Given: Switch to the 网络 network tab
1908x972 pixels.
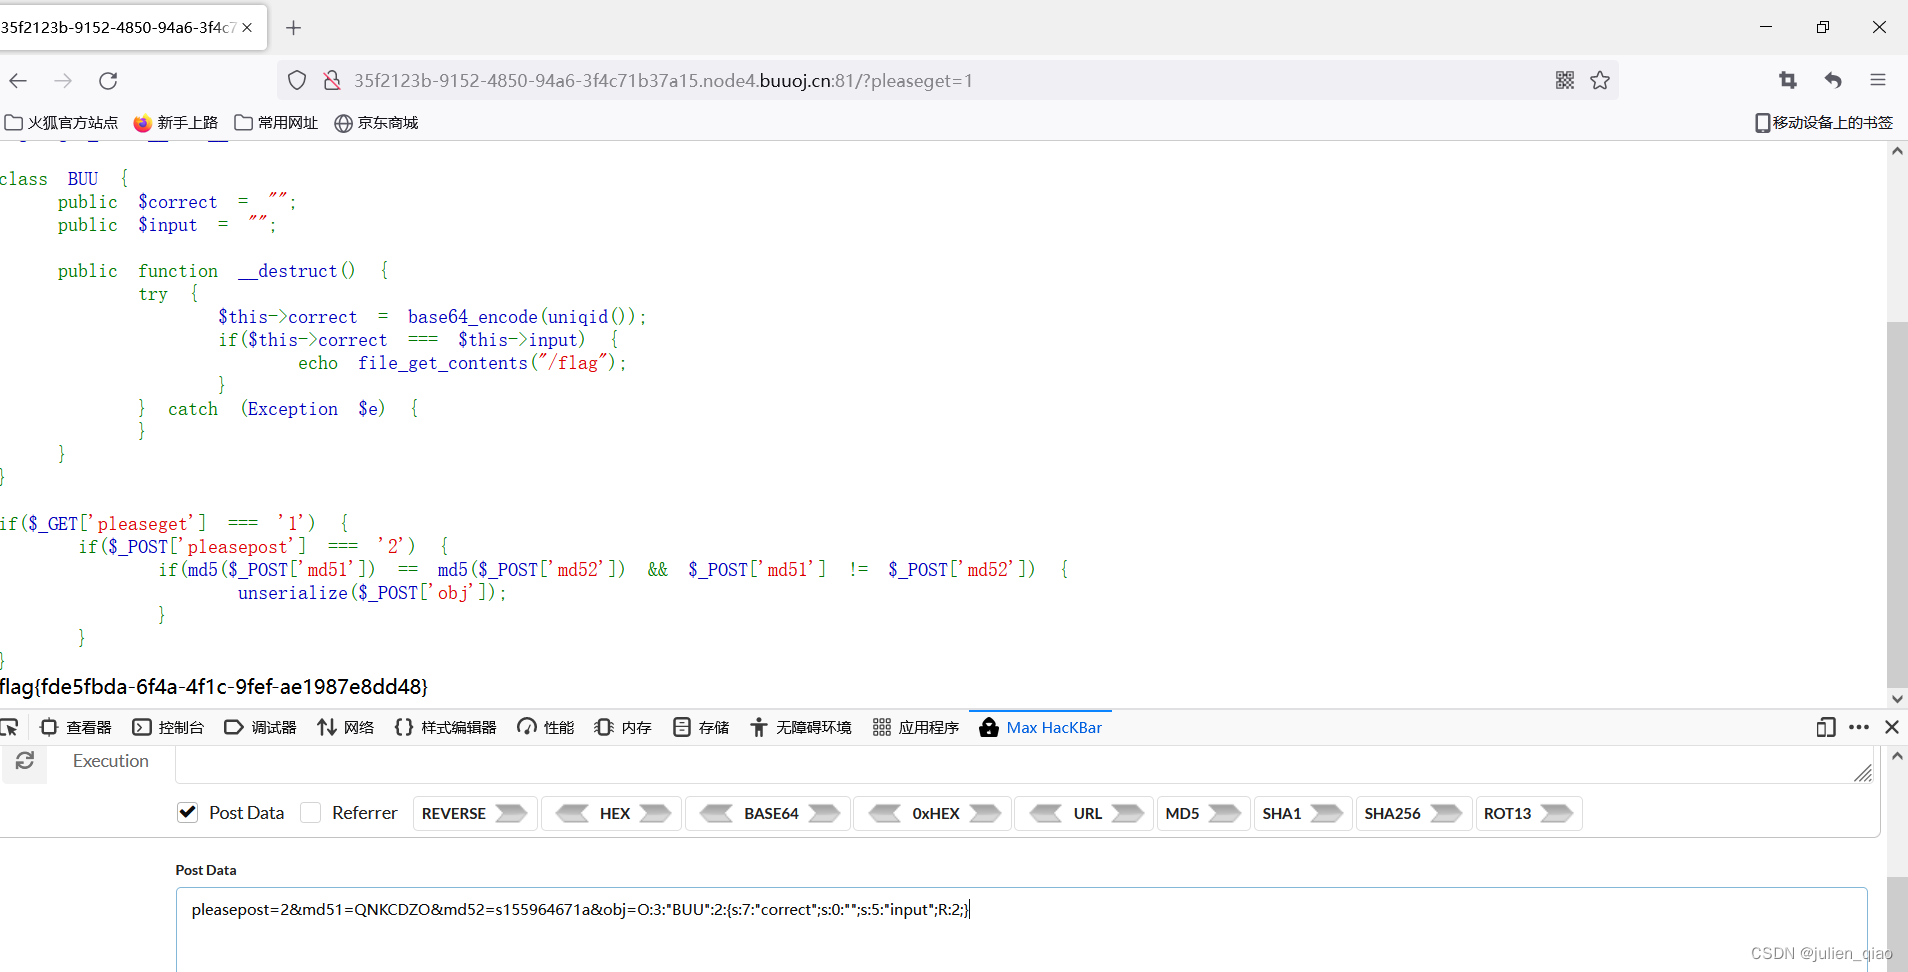Looking at the screenshot, I should tap(346, 727).
